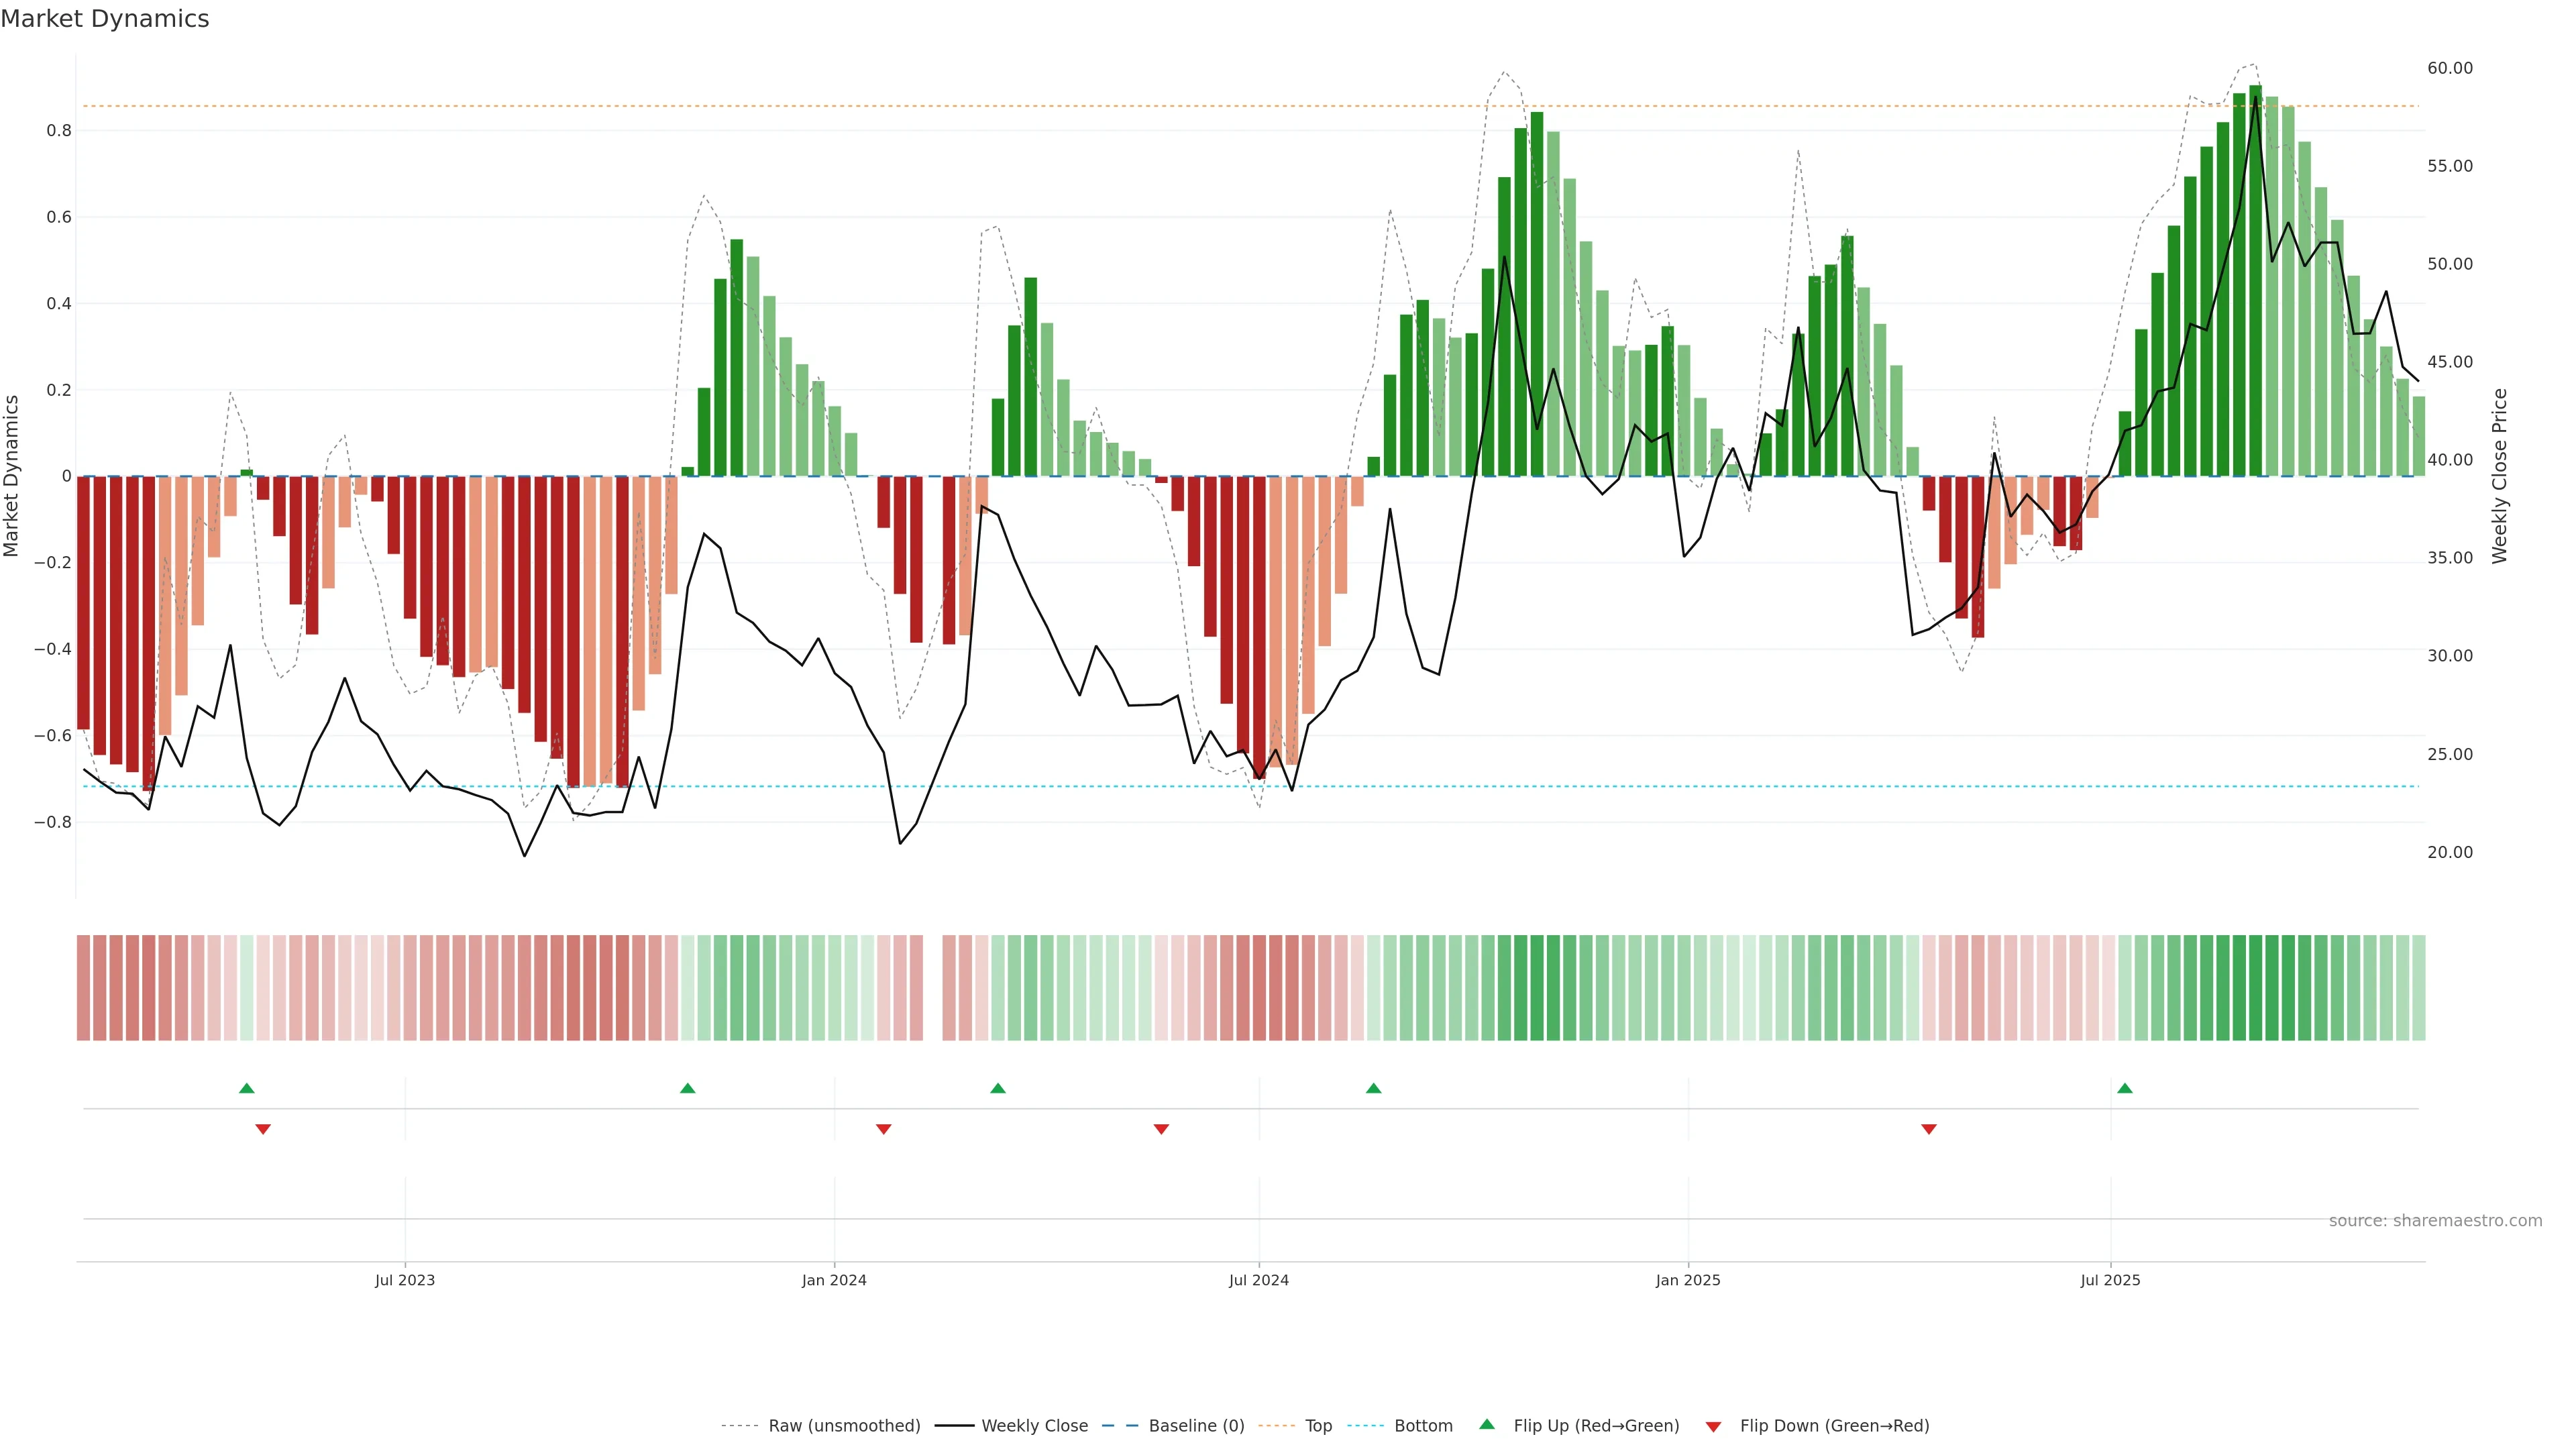
Task: Click the source: sharemaestro.com text
Action: click(x=2435, y=1220)
